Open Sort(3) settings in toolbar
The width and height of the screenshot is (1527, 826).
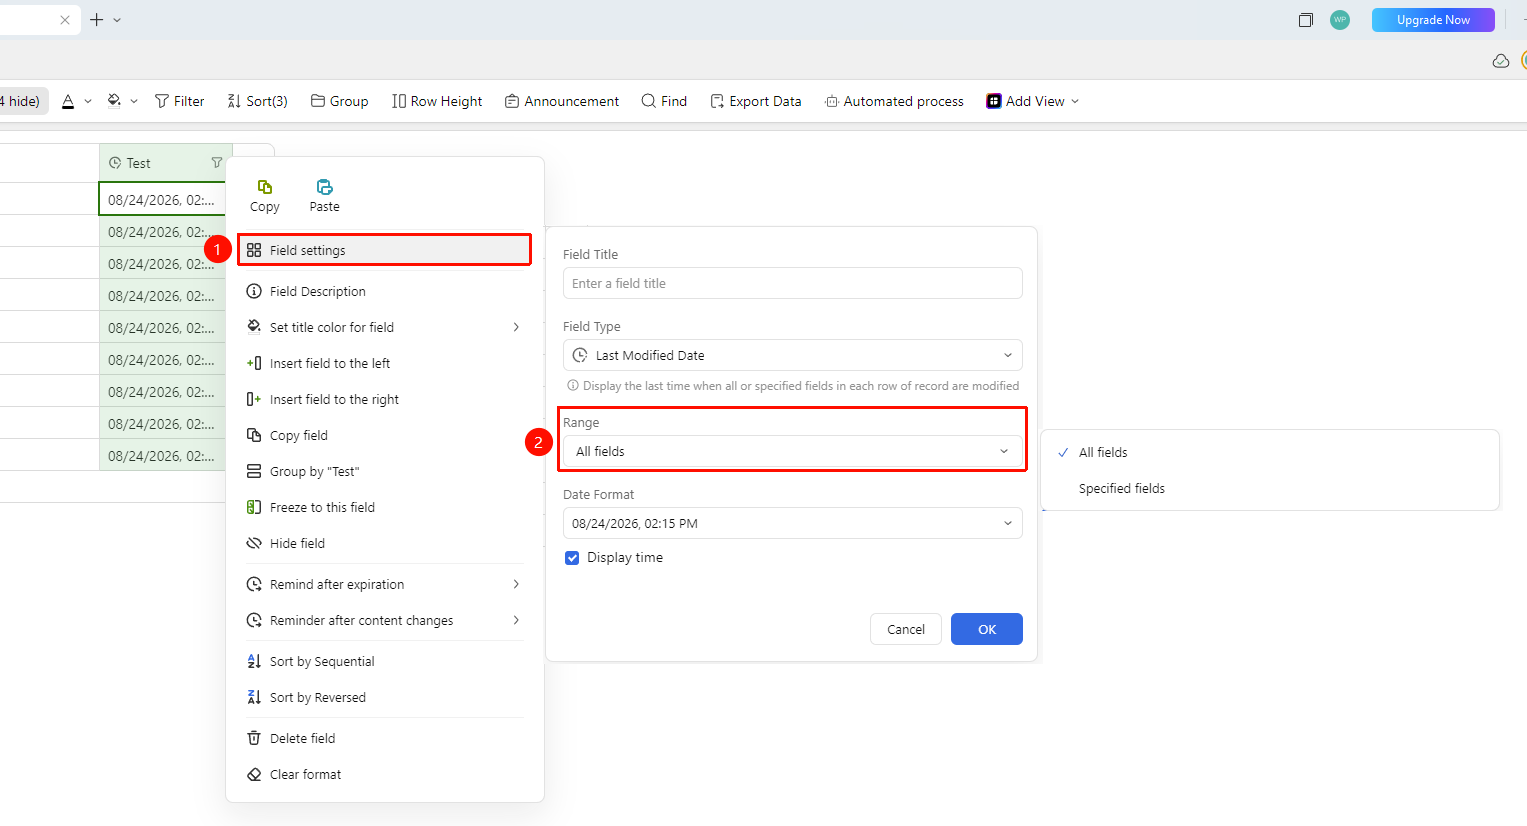tap(257, 101)
